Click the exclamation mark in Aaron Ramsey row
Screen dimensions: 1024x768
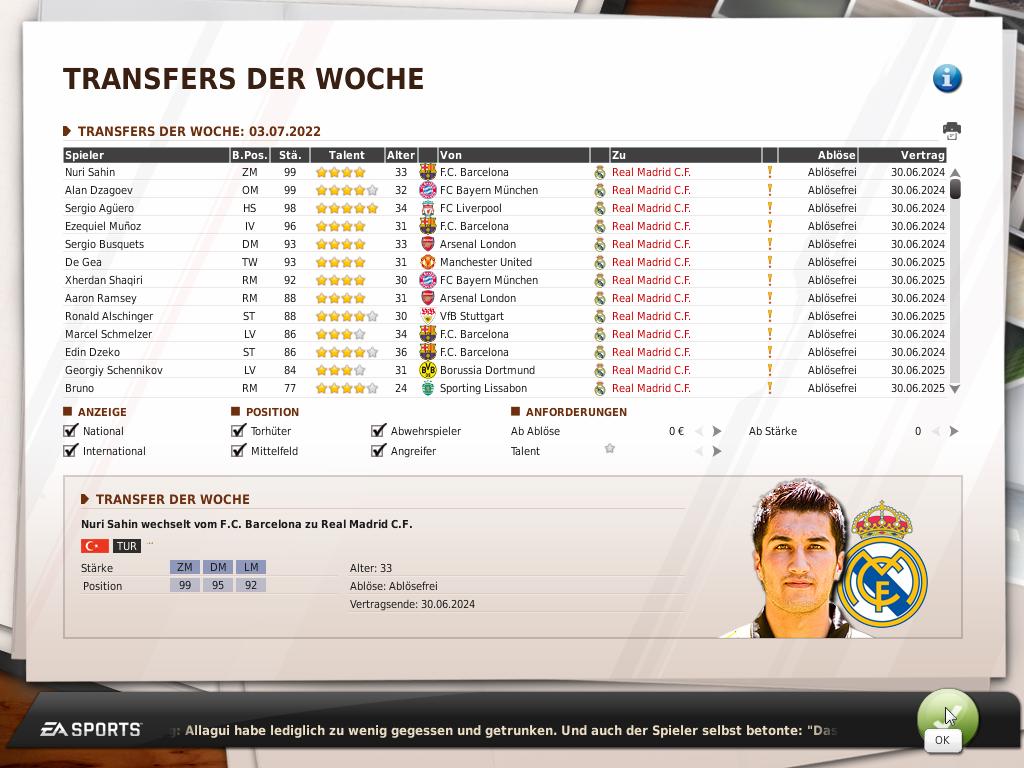[770, 298]
